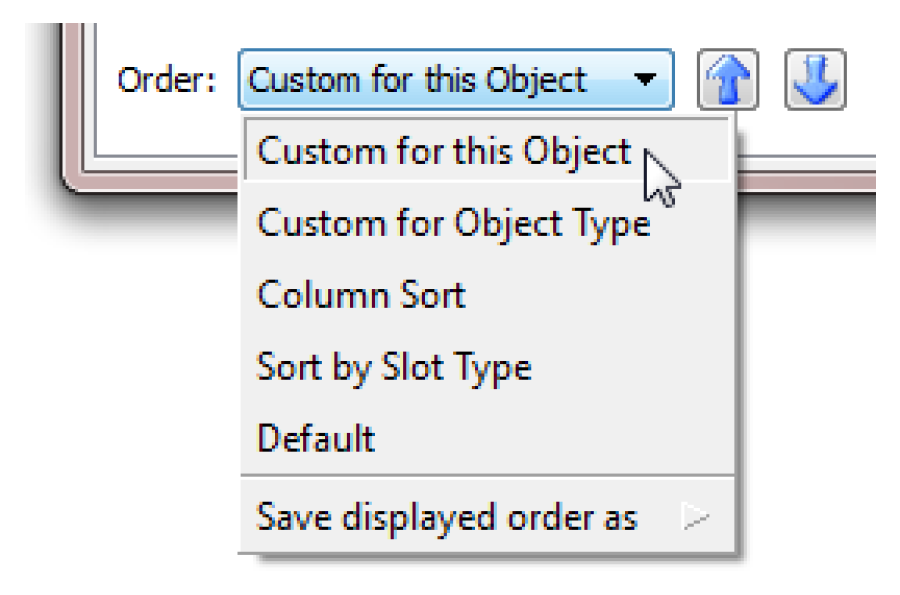Reset slot order with Default entry
Viewport: 900px width, 595px height.
click(x=316, y=438)
